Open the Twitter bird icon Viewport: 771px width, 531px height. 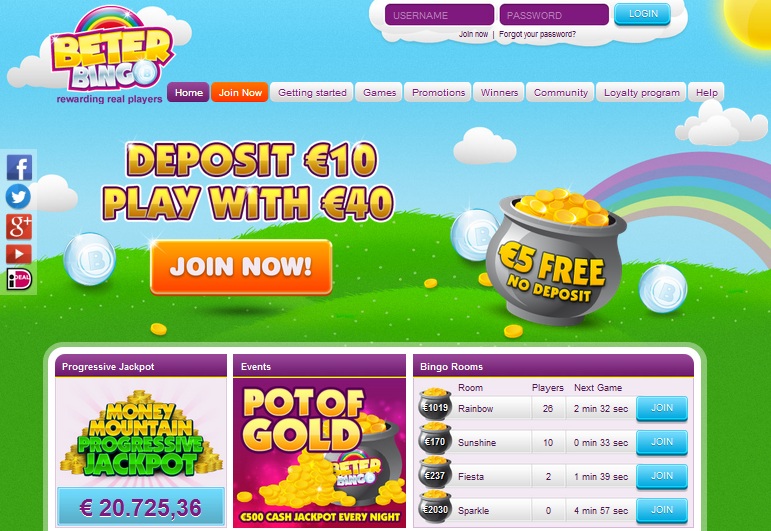pyautogui.click(x=18, y=197)
